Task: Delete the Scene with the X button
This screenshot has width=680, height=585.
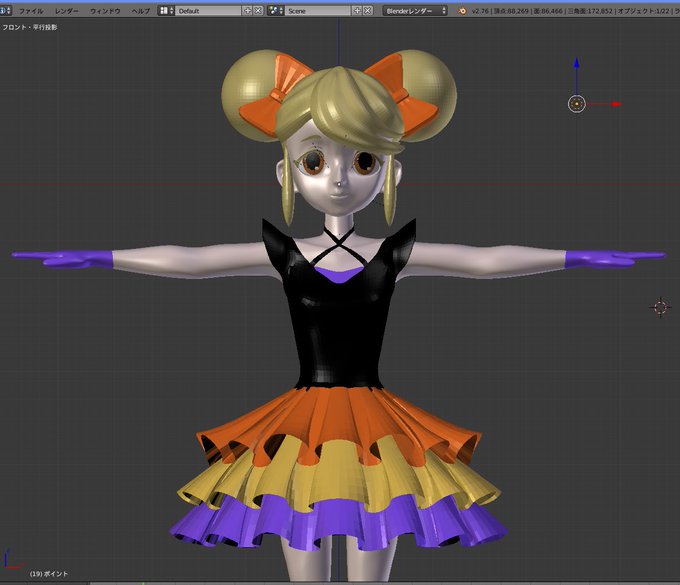Action: [368, 10]
